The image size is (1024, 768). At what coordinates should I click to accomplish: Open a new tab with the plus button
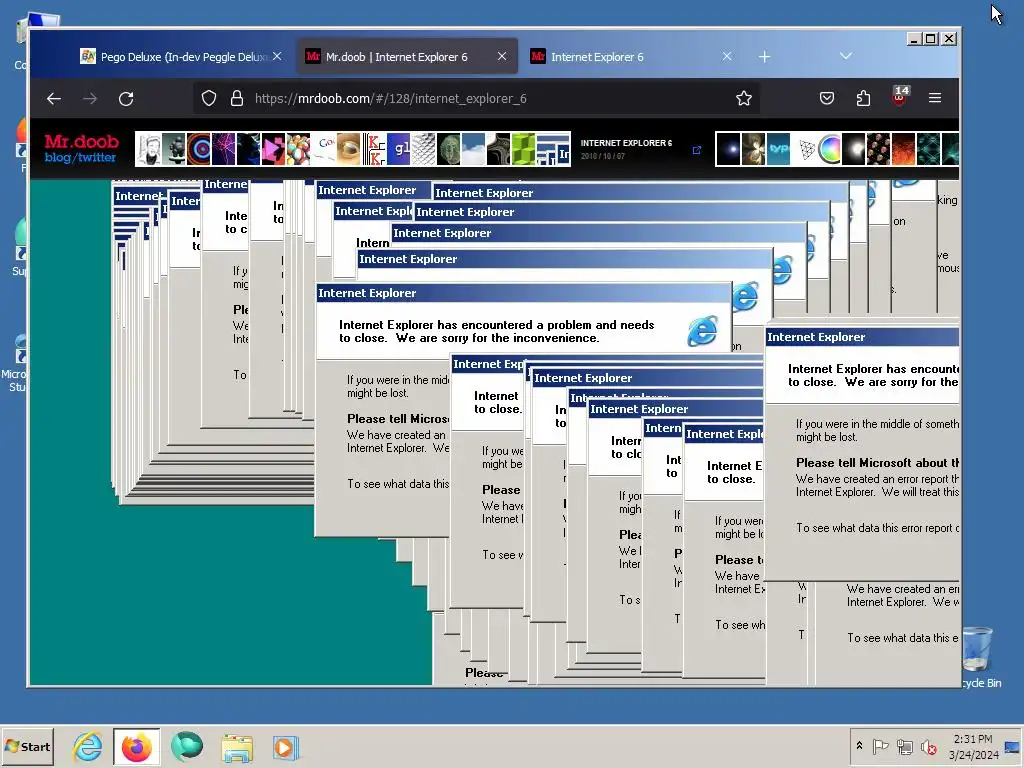(764, 57)
